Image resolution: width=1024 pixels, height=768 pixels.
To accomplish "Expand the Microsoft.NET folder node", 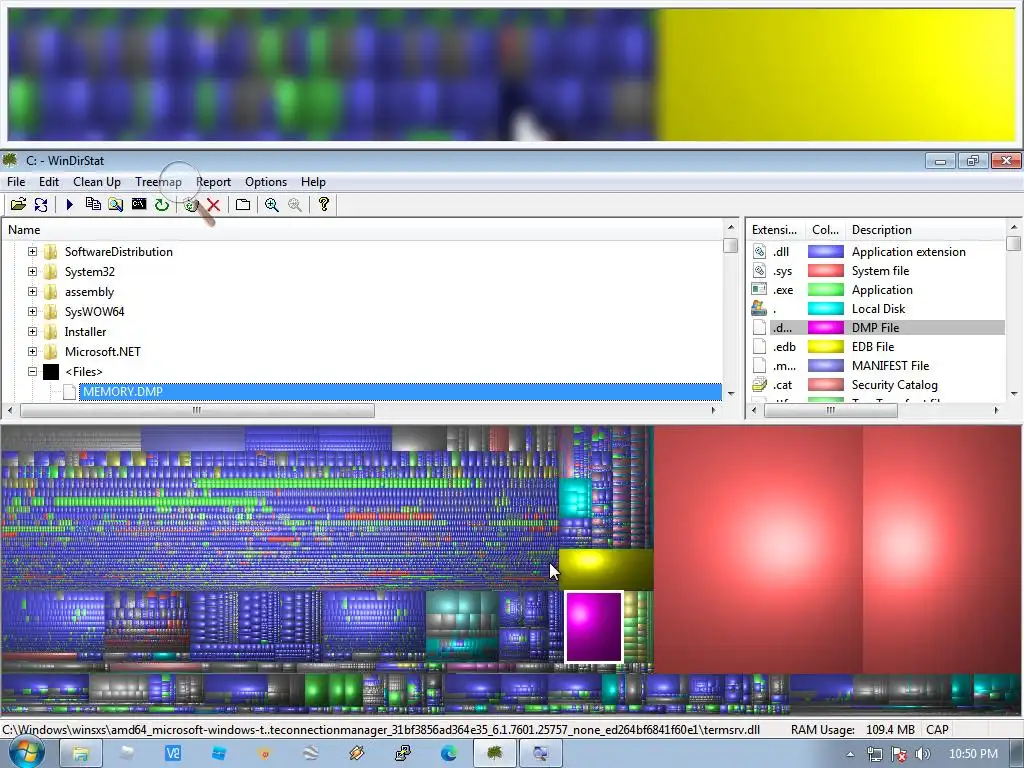I will [x=32, y=351].
